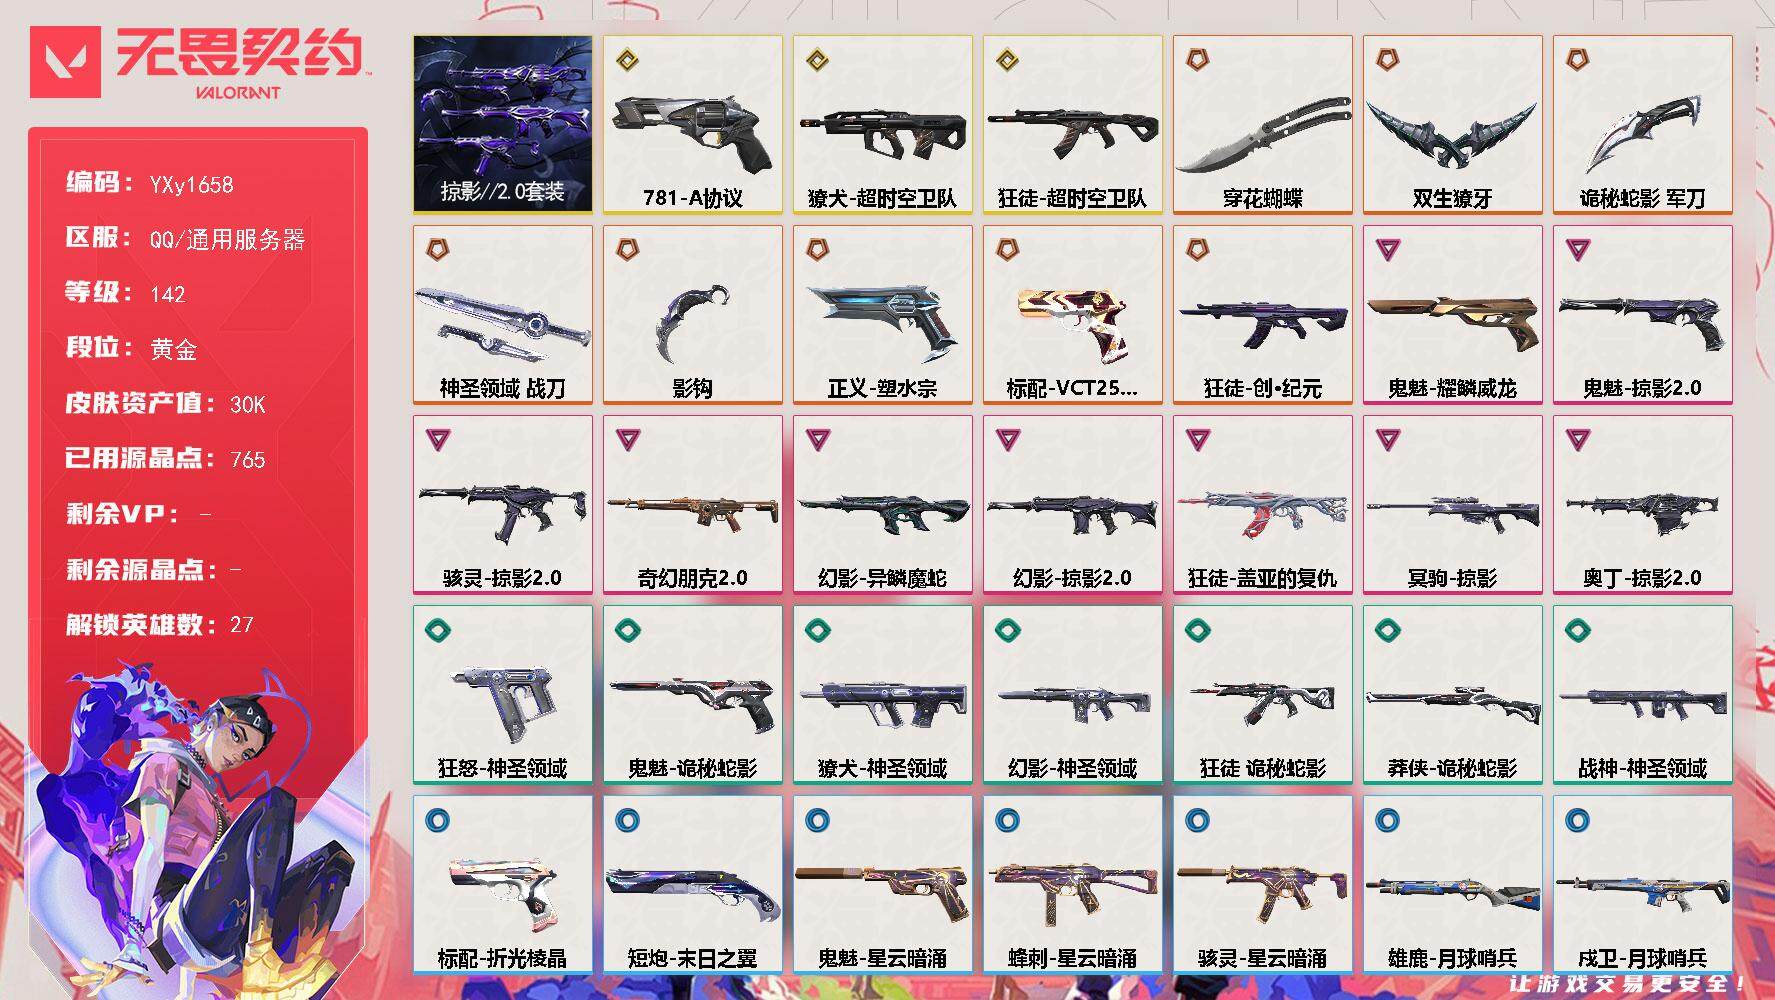Image resolution: width=1775 pixels, height=1000 pixels.
Task: Click the account code YXy1658 text
Action: [191, 185]
